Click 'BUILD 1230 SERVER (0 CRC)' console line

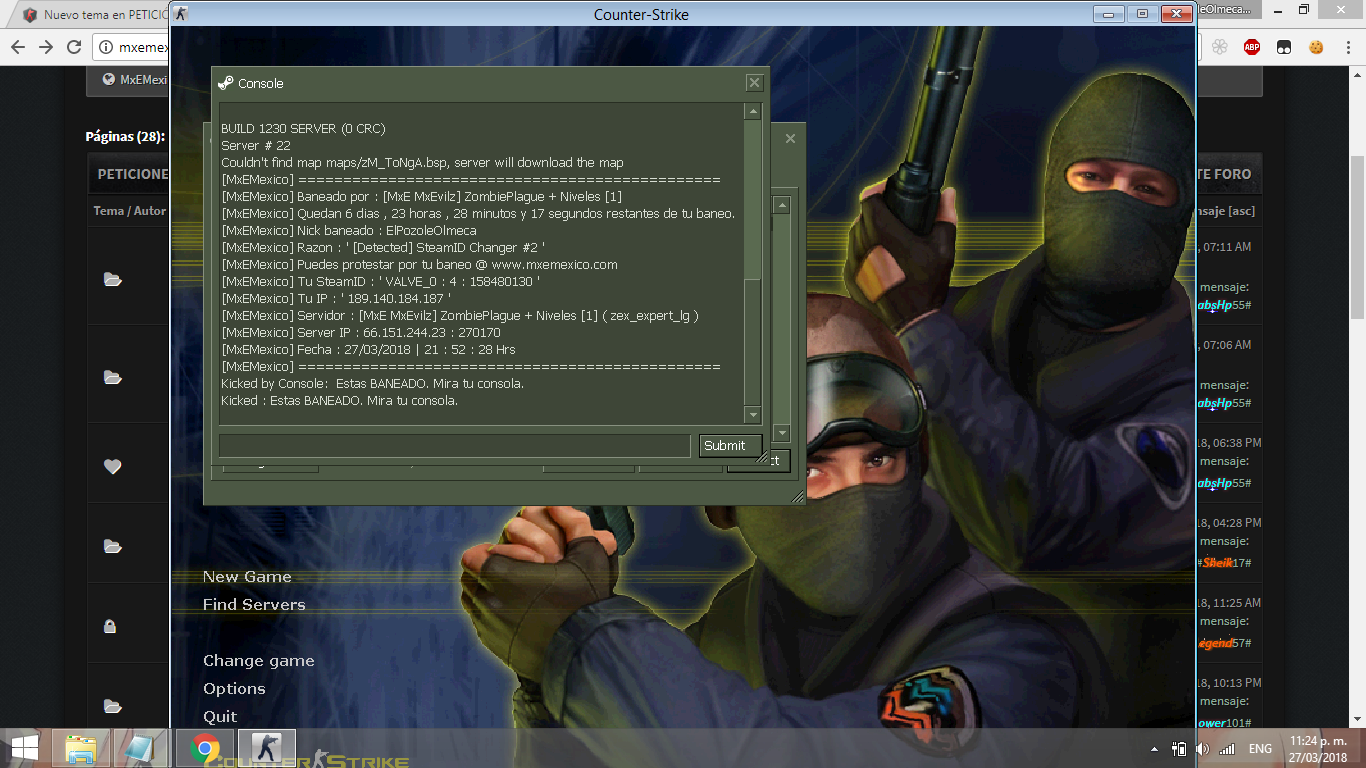(303, 129)
